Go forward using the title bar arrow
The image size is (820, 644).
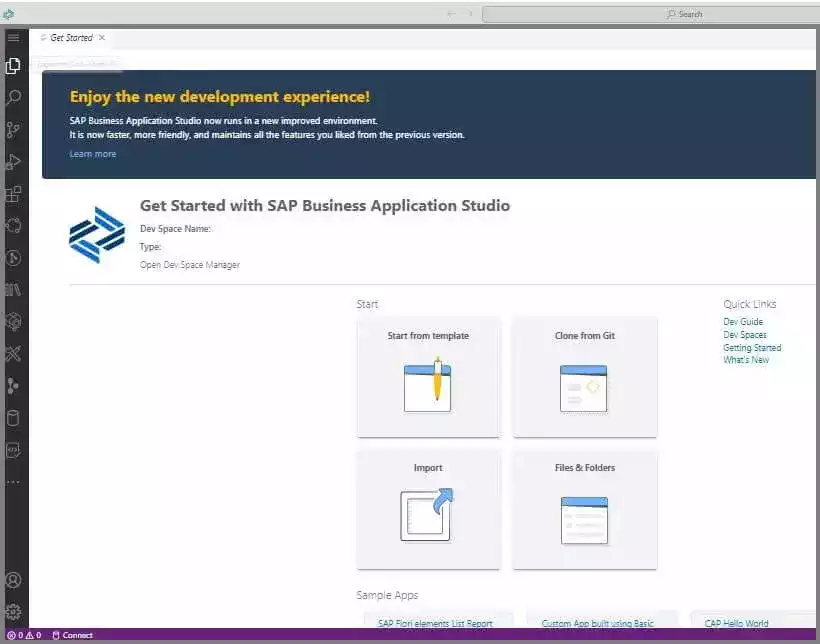coord(470,14)
